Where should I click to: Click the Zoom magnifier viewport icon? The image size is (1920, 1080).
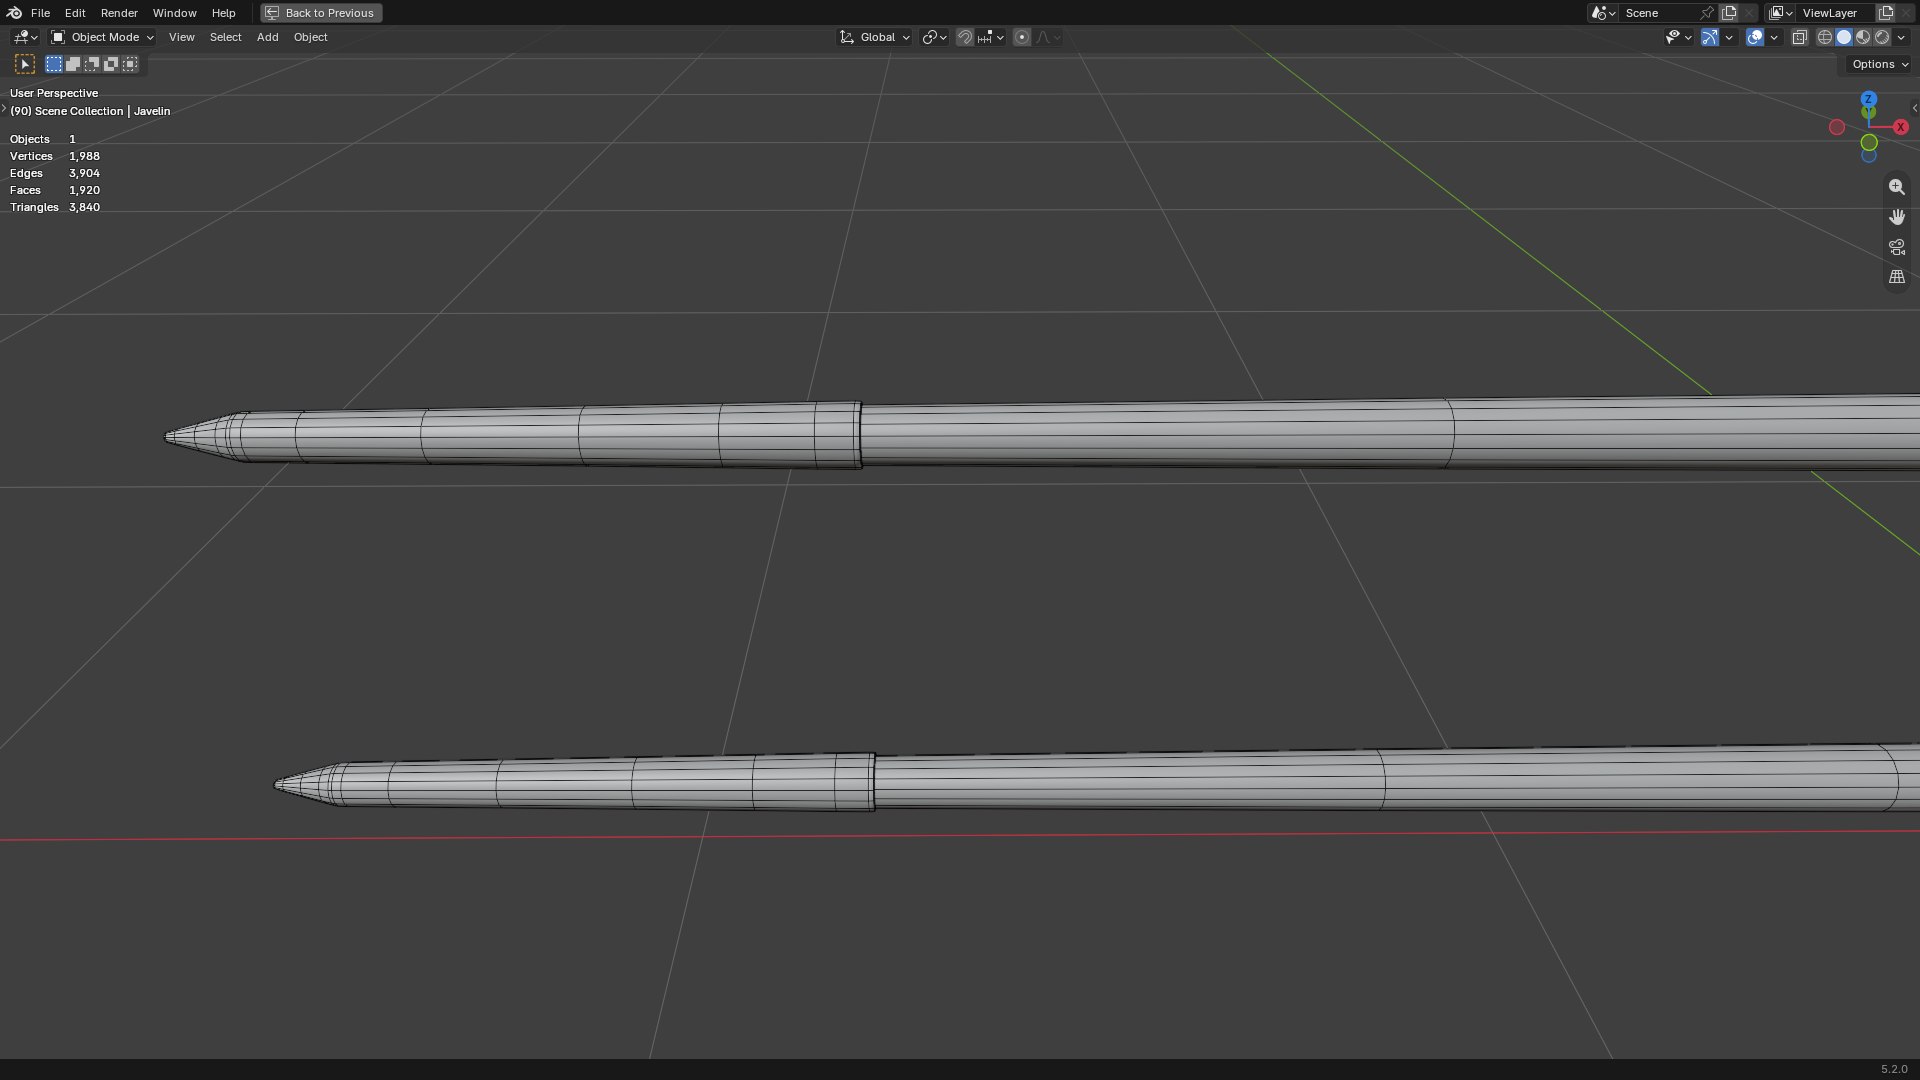(1897, 187)
